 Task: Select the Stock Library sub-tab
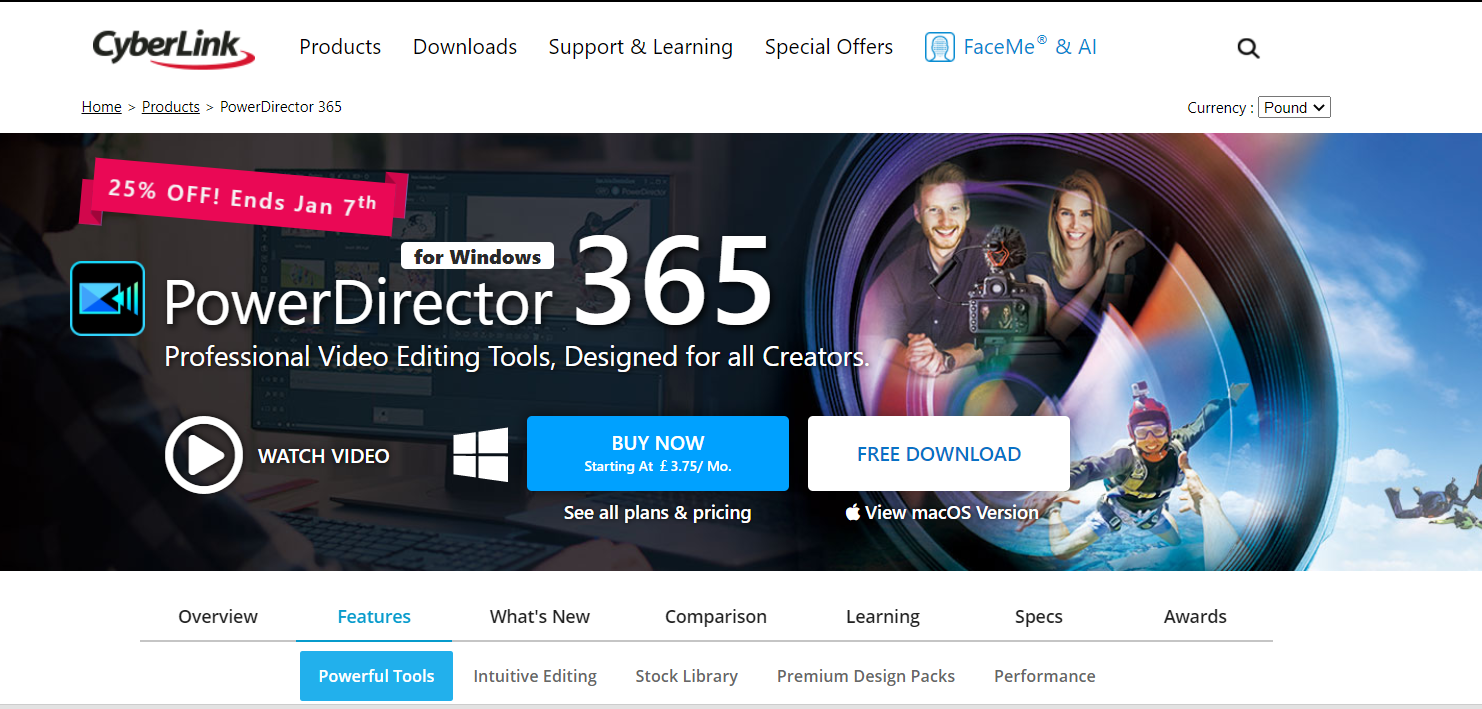pyautogui.click(x=687, y=676)
